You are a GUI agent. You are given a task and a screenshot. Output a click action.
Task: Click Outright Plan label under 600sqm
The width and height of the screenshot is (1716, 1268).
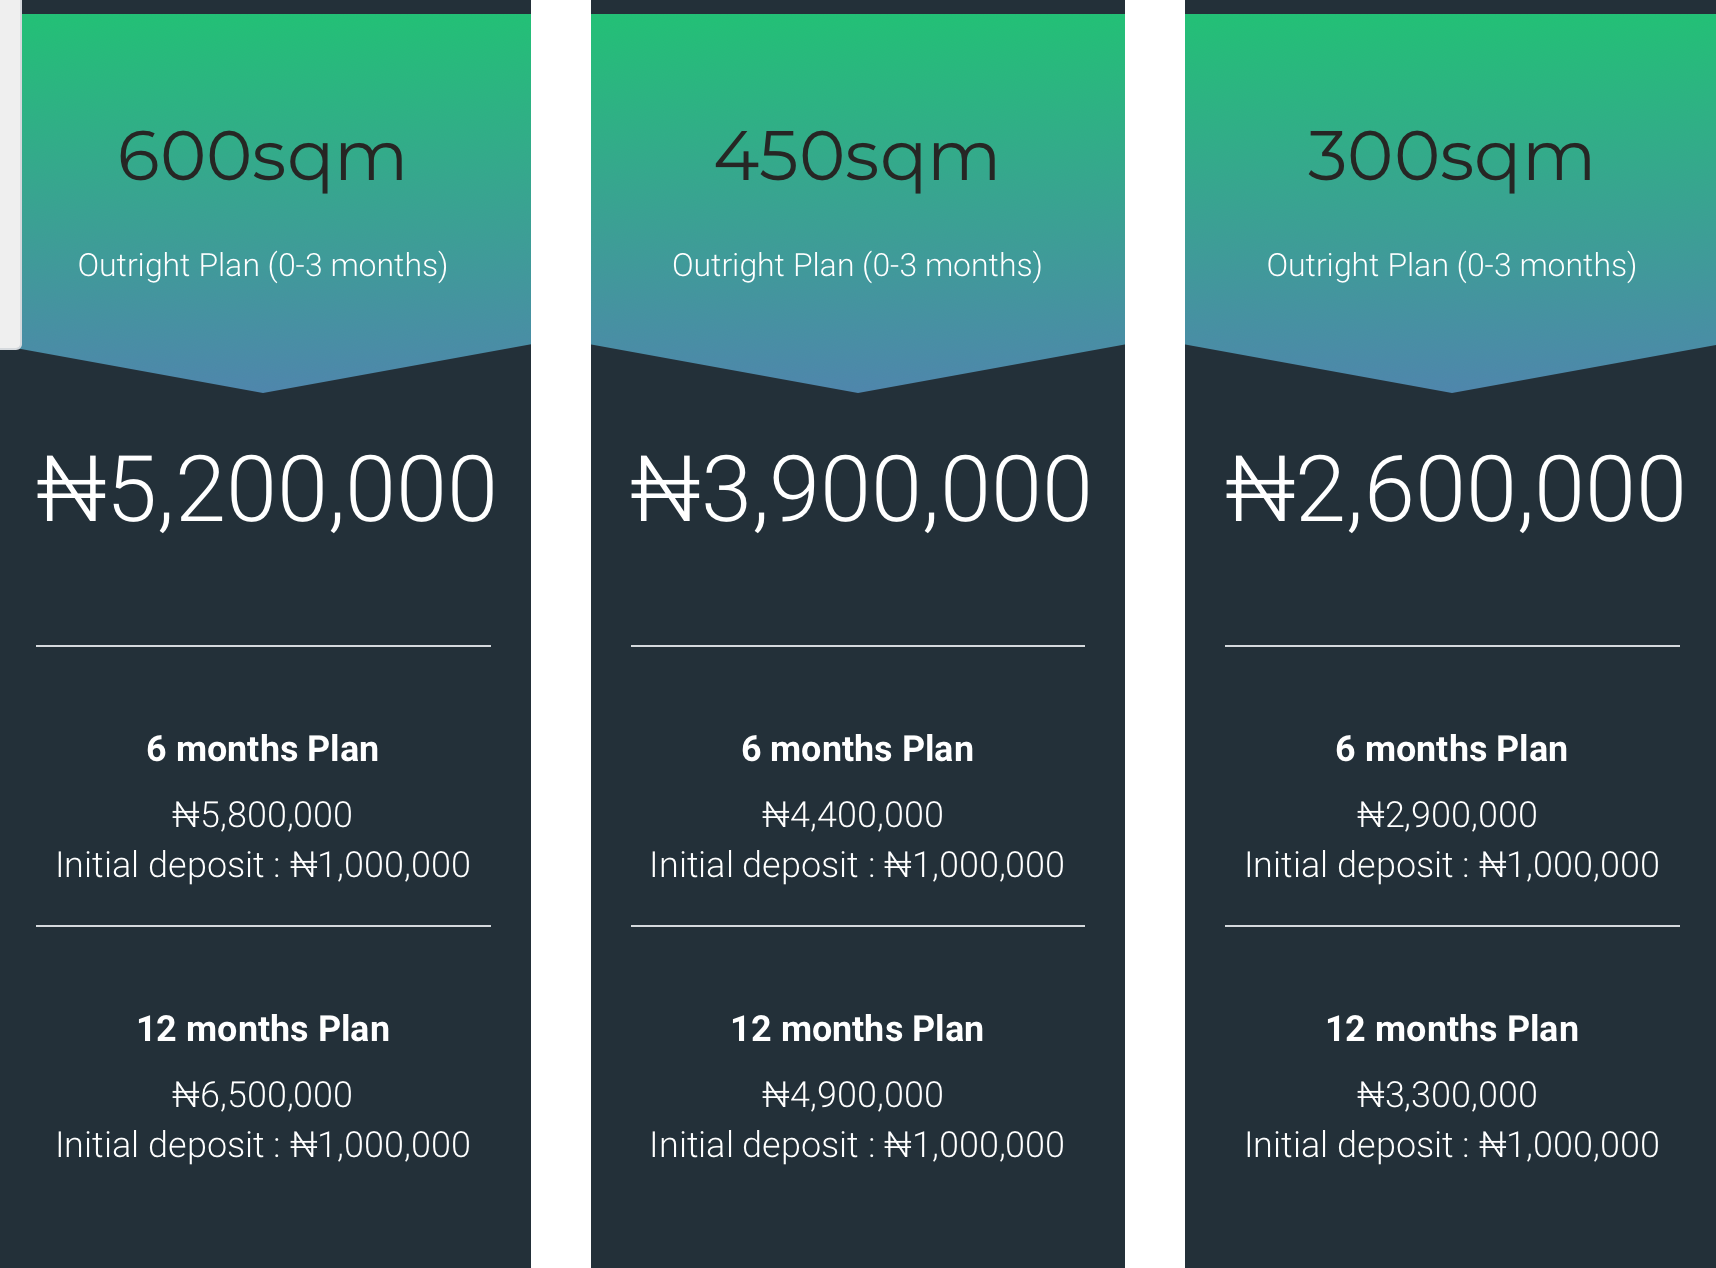click(263, 265)
